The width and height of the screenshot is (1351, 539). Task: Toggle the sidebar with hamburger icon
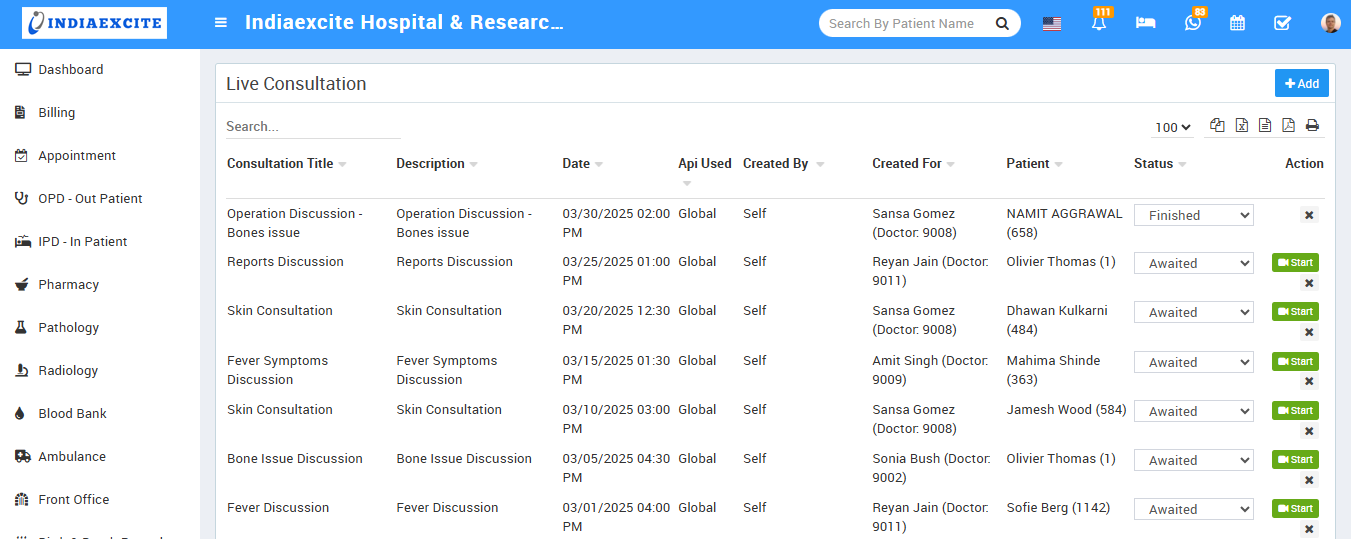click(221, 23)
